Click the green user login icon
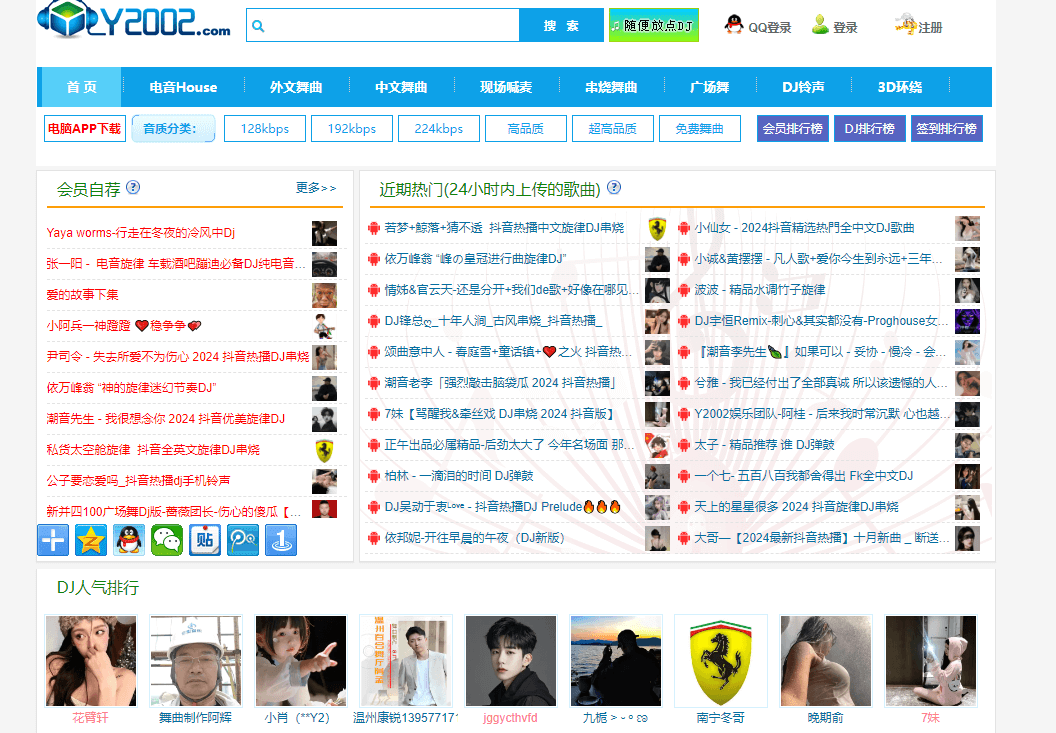This screenshot has height=733, width=1056. pyautogui.click(x=820, y=25)
